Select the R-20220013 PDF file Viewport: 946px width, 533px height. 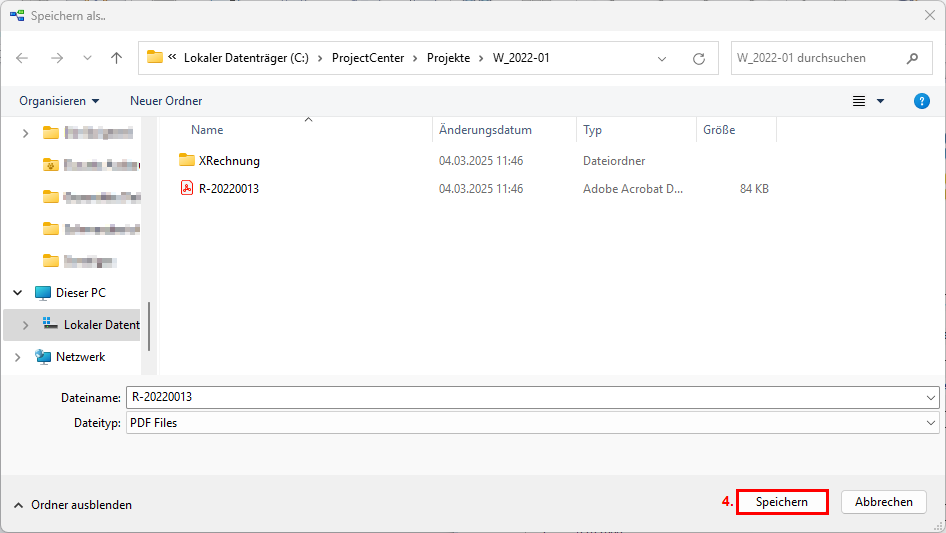[228, 188]
